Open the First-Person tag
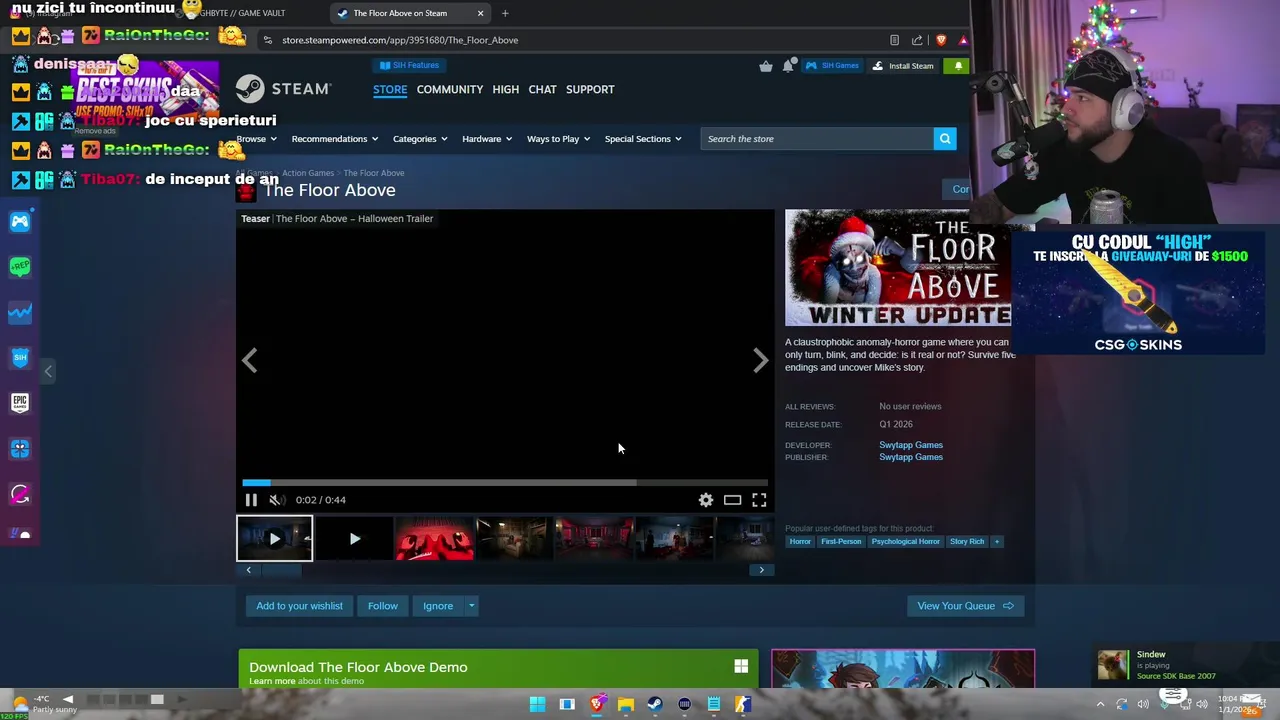Screen dimensions: 1280x720 (841, 541)
